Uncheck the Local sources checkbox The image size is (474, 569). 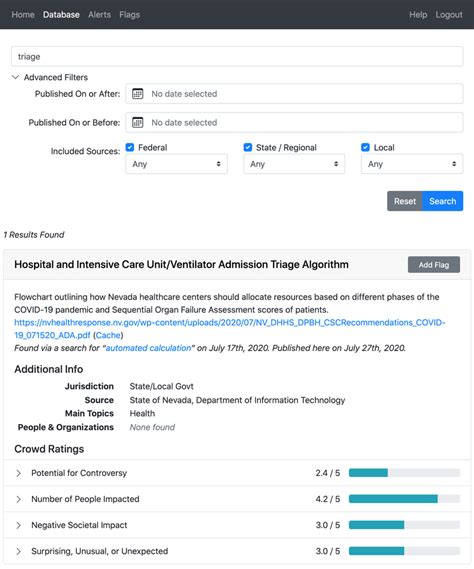click(x=365, y=147)
